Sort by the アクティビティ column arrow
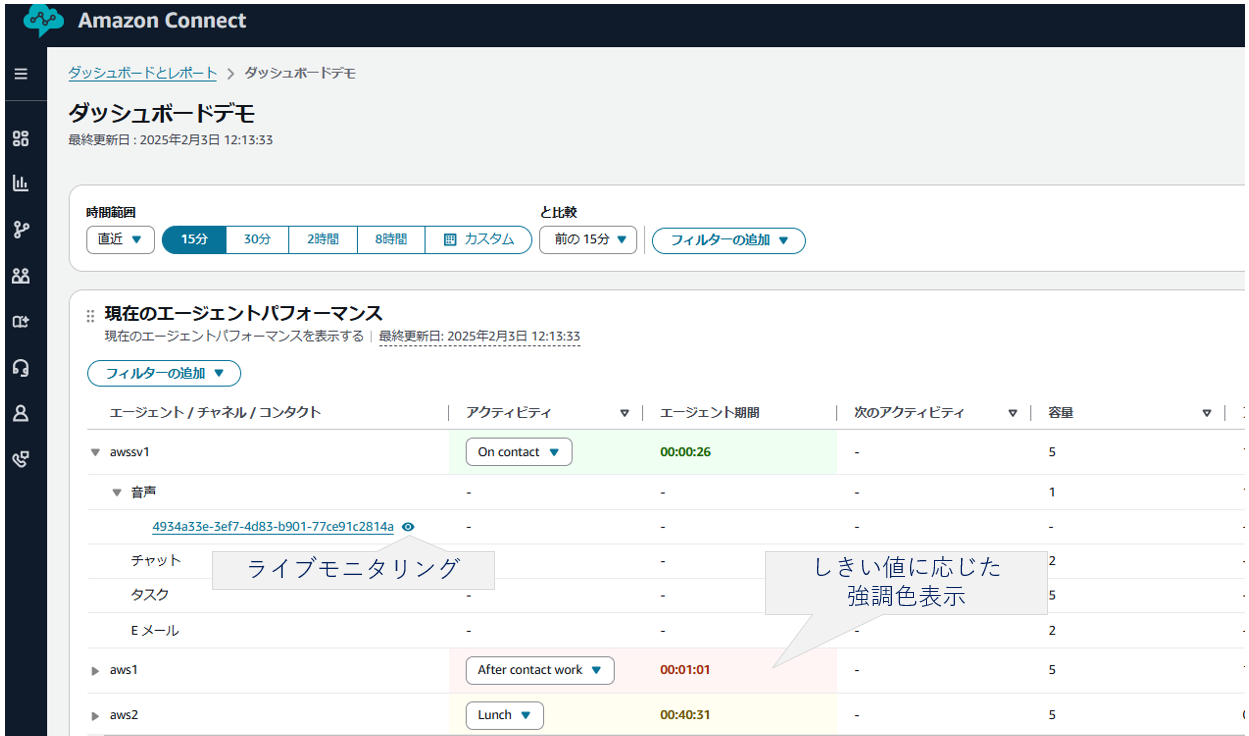Screen dimensions: 1249x736 (624, 413)
